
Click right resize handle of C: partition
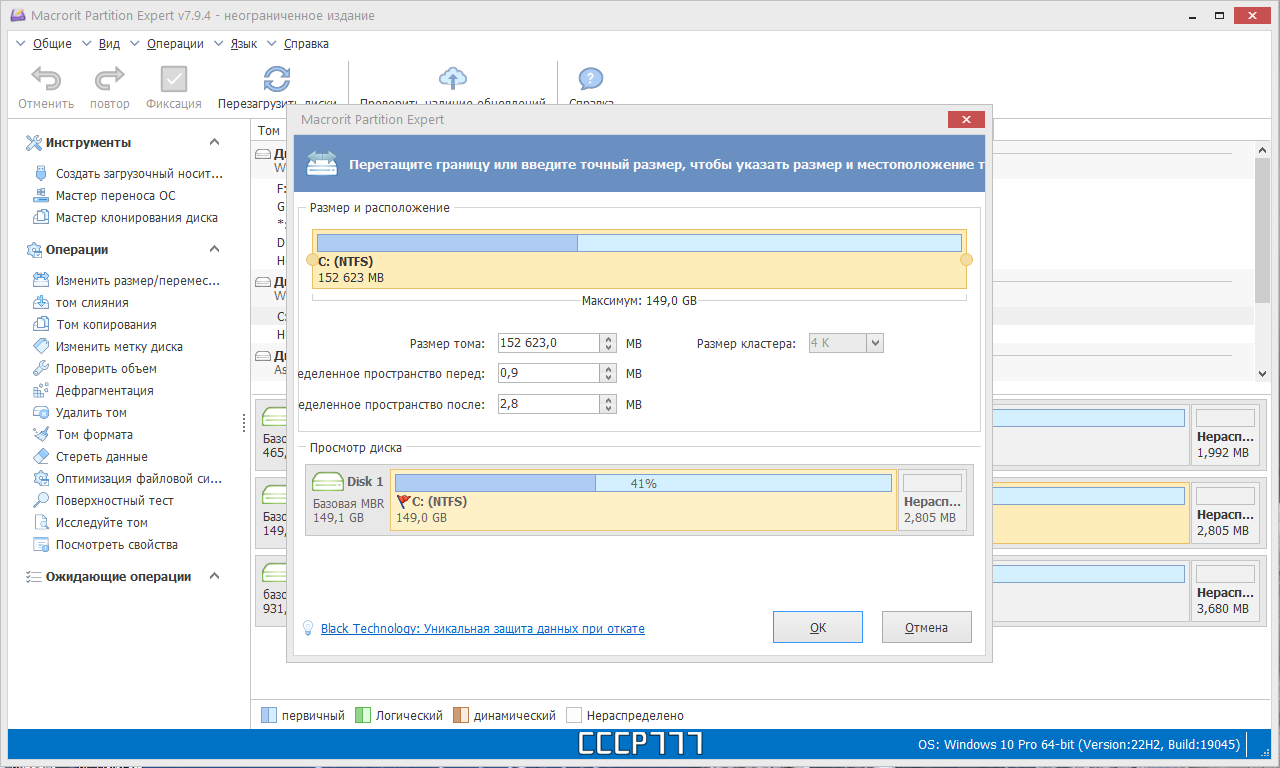(x=966, y=259)
